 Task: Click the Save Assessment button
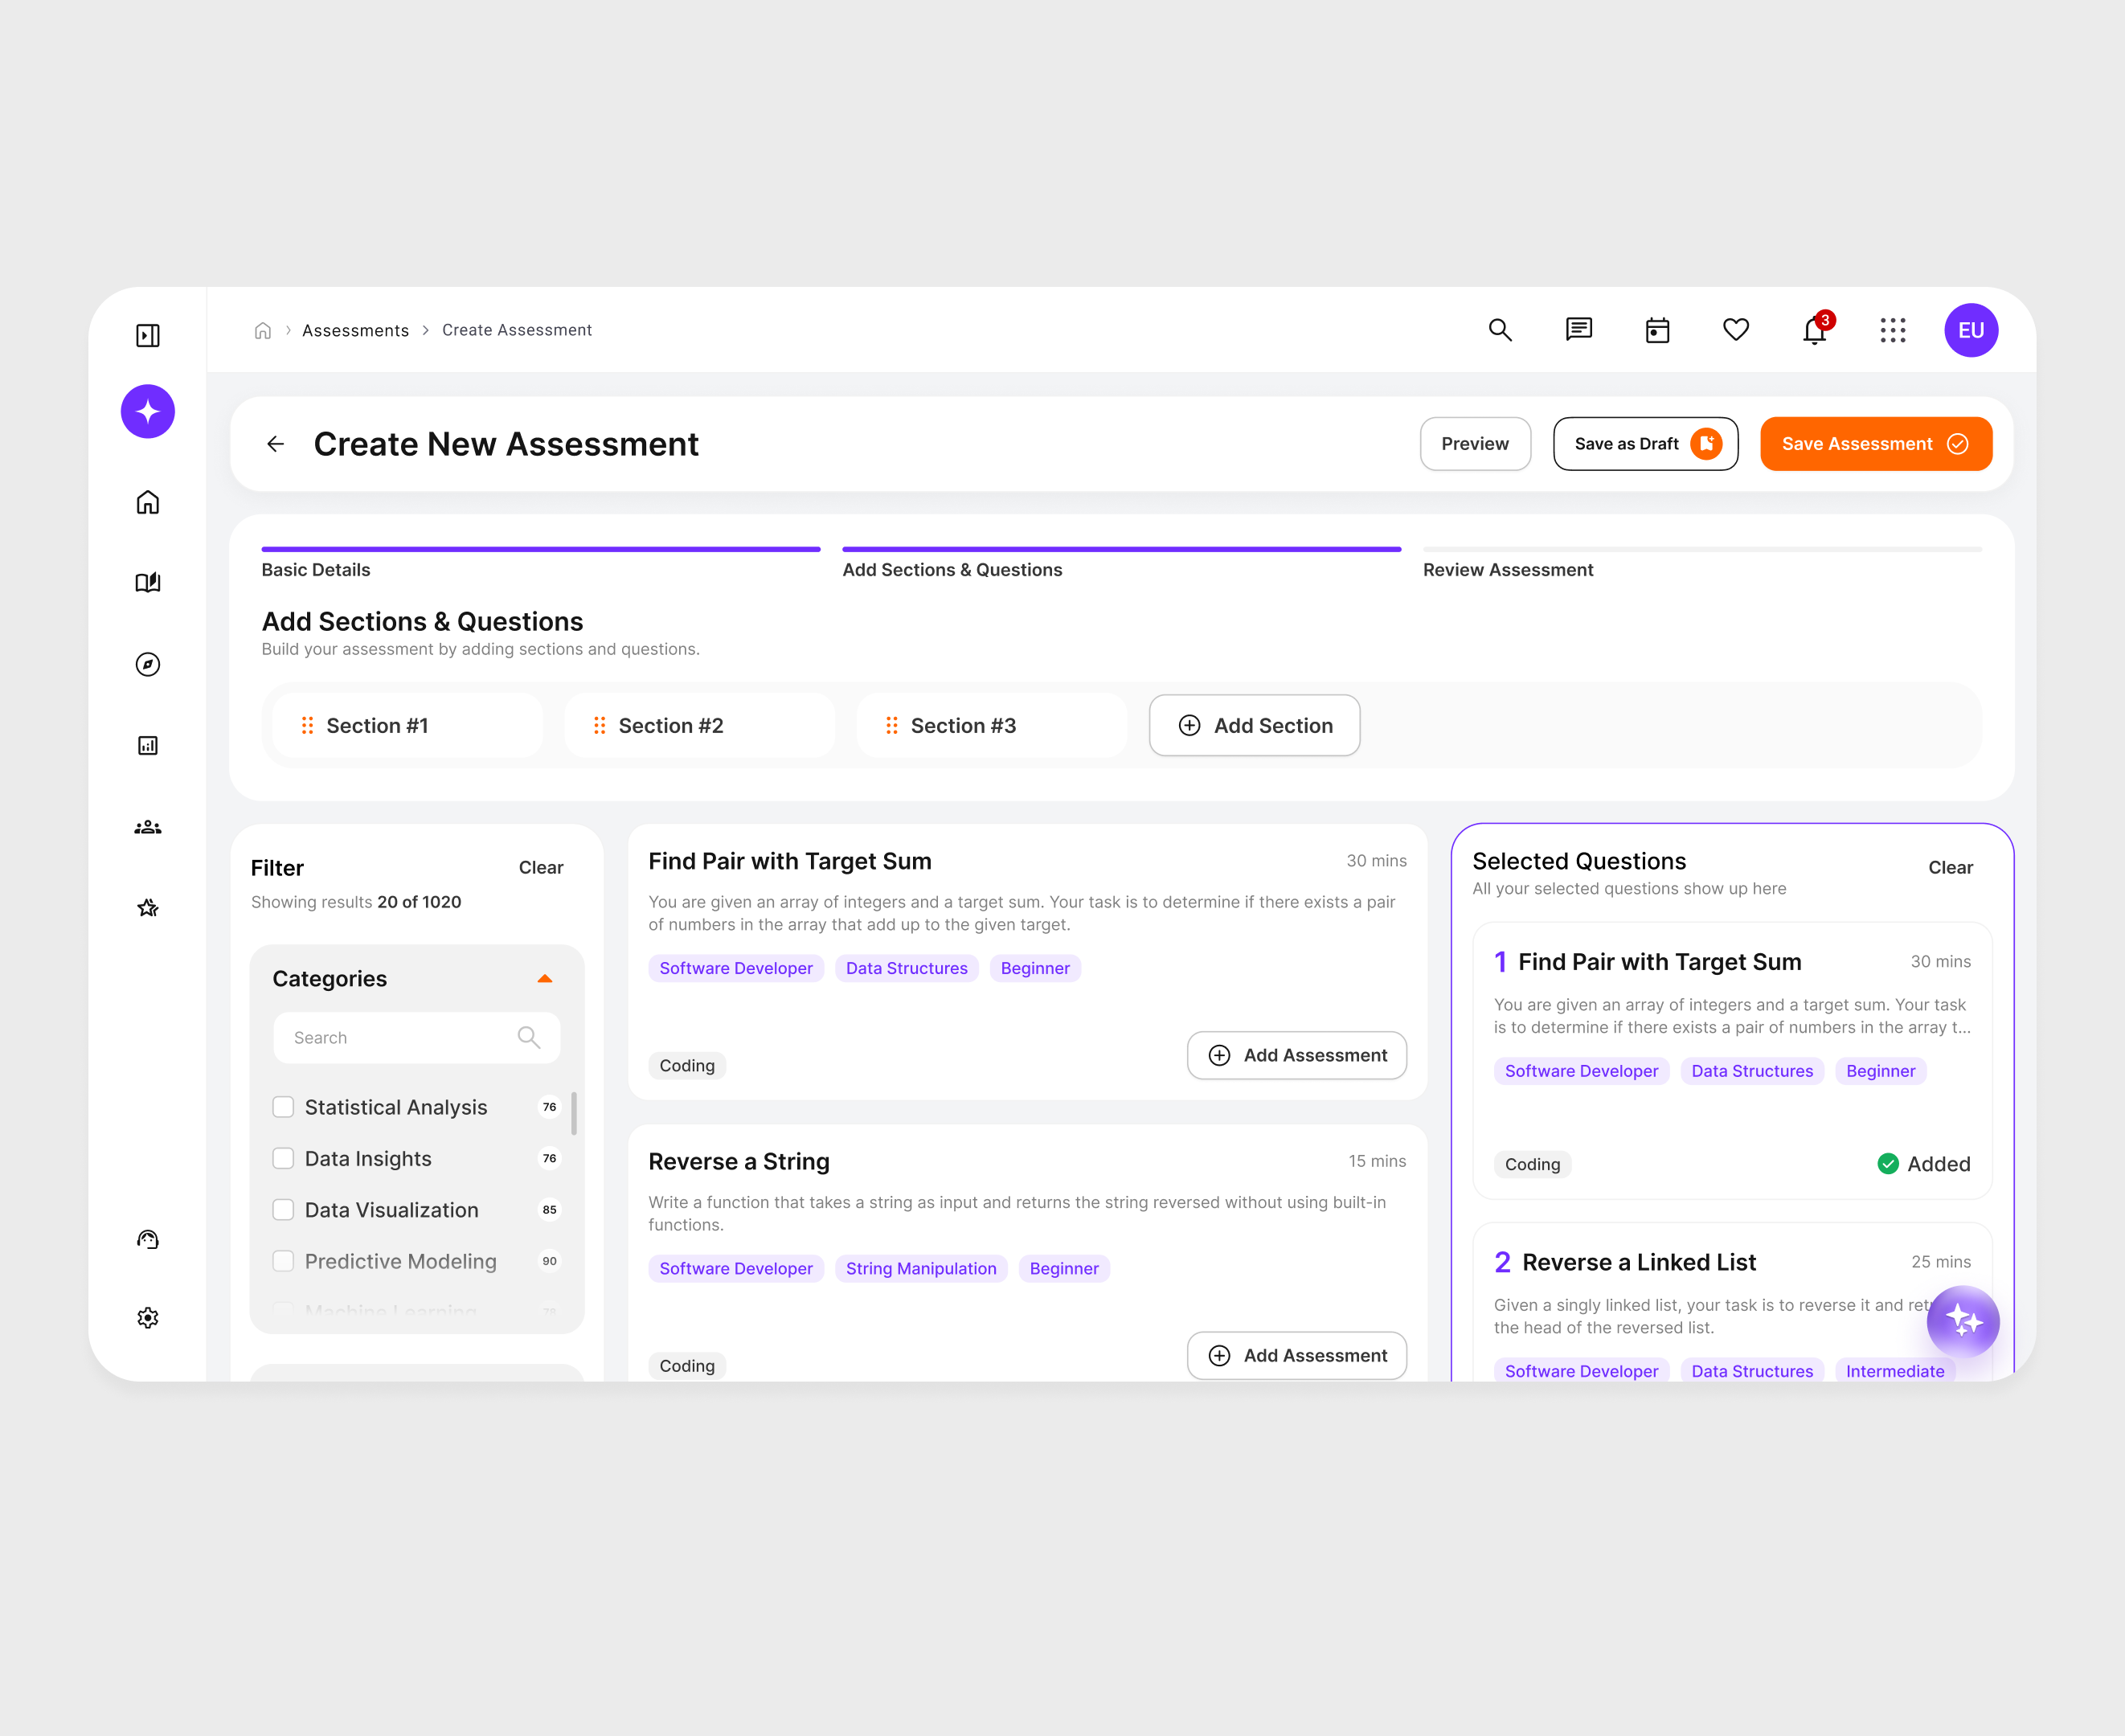click(1875, 443)
